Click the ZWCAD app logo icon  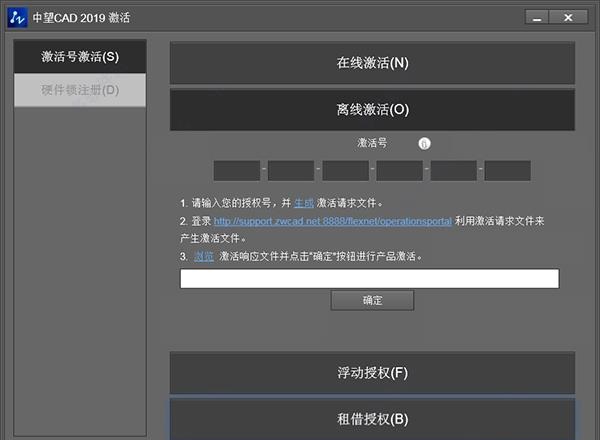pos(17,18)
